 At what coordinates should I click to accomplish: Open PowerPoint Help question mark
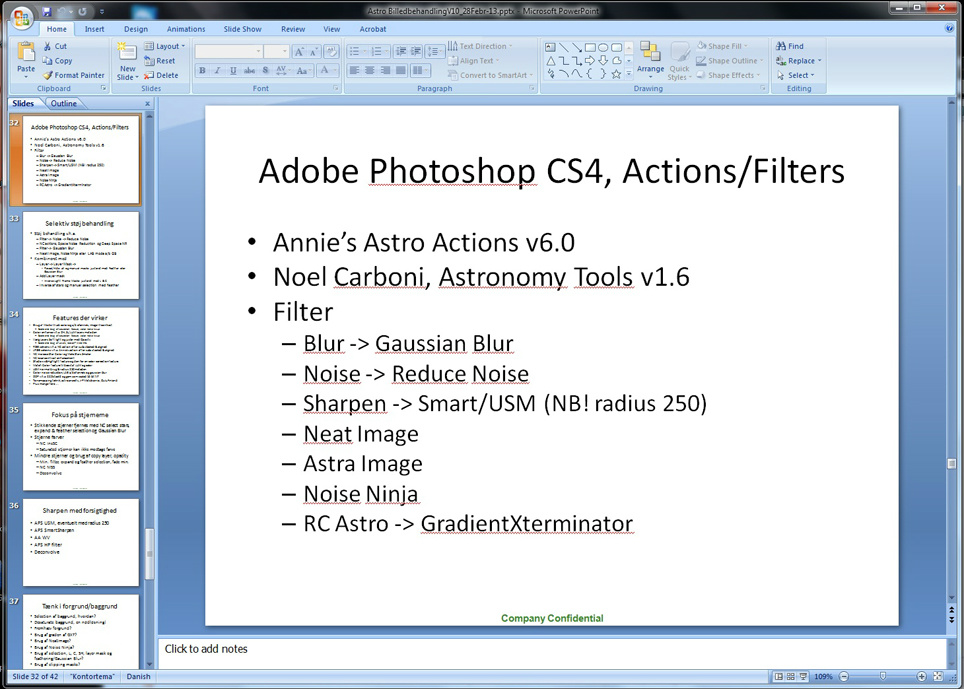pos(949,28)
